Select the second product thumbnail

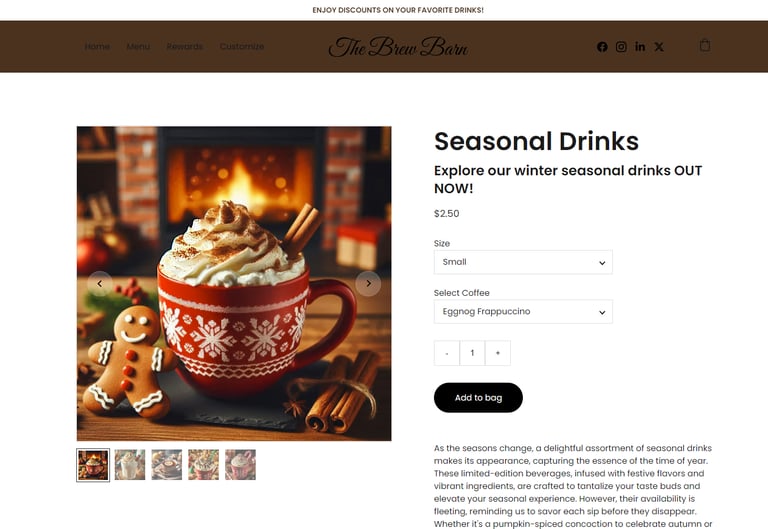click(130, 465)
